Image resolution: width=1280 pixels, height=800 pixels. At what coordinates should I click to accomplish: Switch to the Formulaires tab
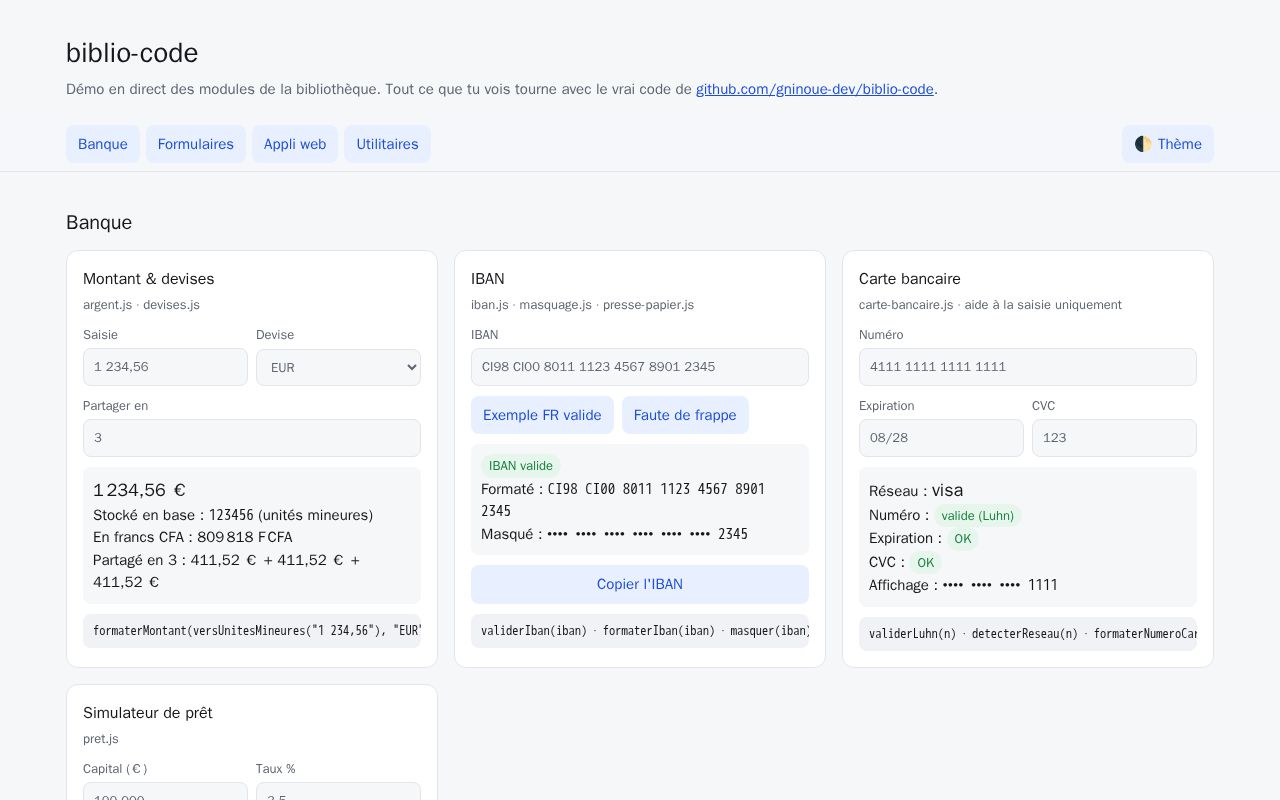(x=196, y=144)
